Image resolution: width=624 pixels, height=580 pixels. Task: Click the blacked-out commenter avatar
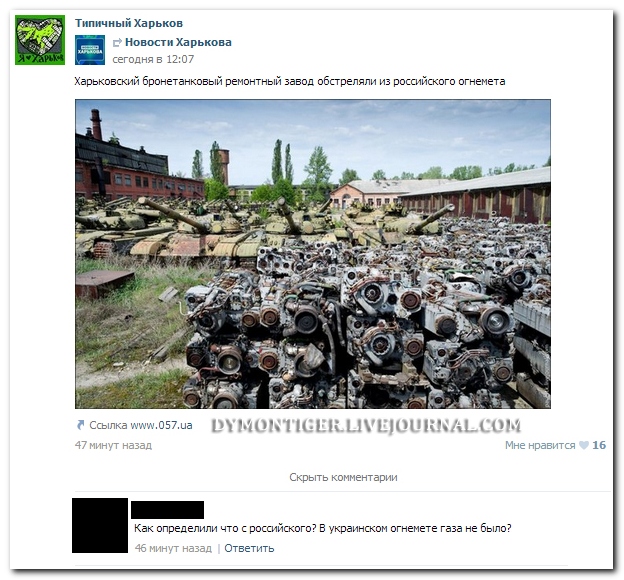pyautogui.click(x=100, y=525)
